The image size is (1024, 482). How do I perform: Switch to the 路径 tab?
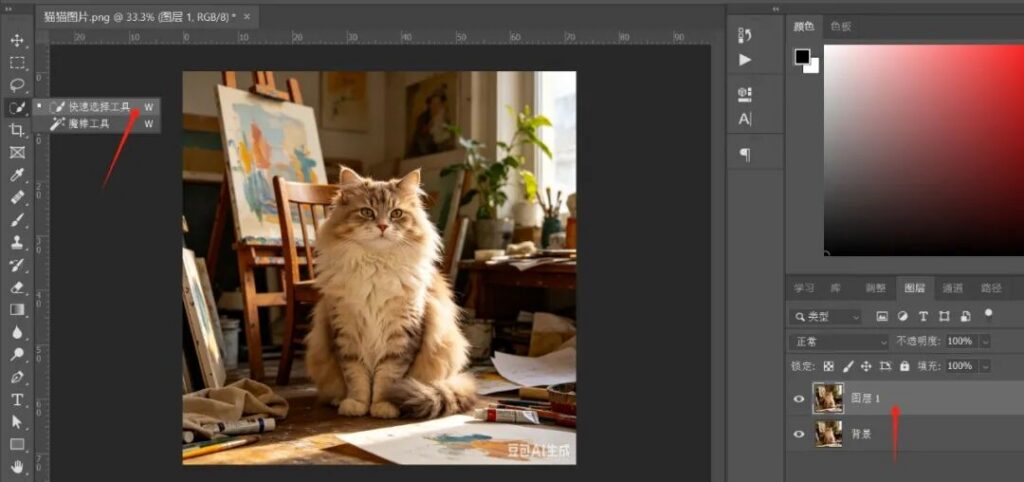[991, 288]
